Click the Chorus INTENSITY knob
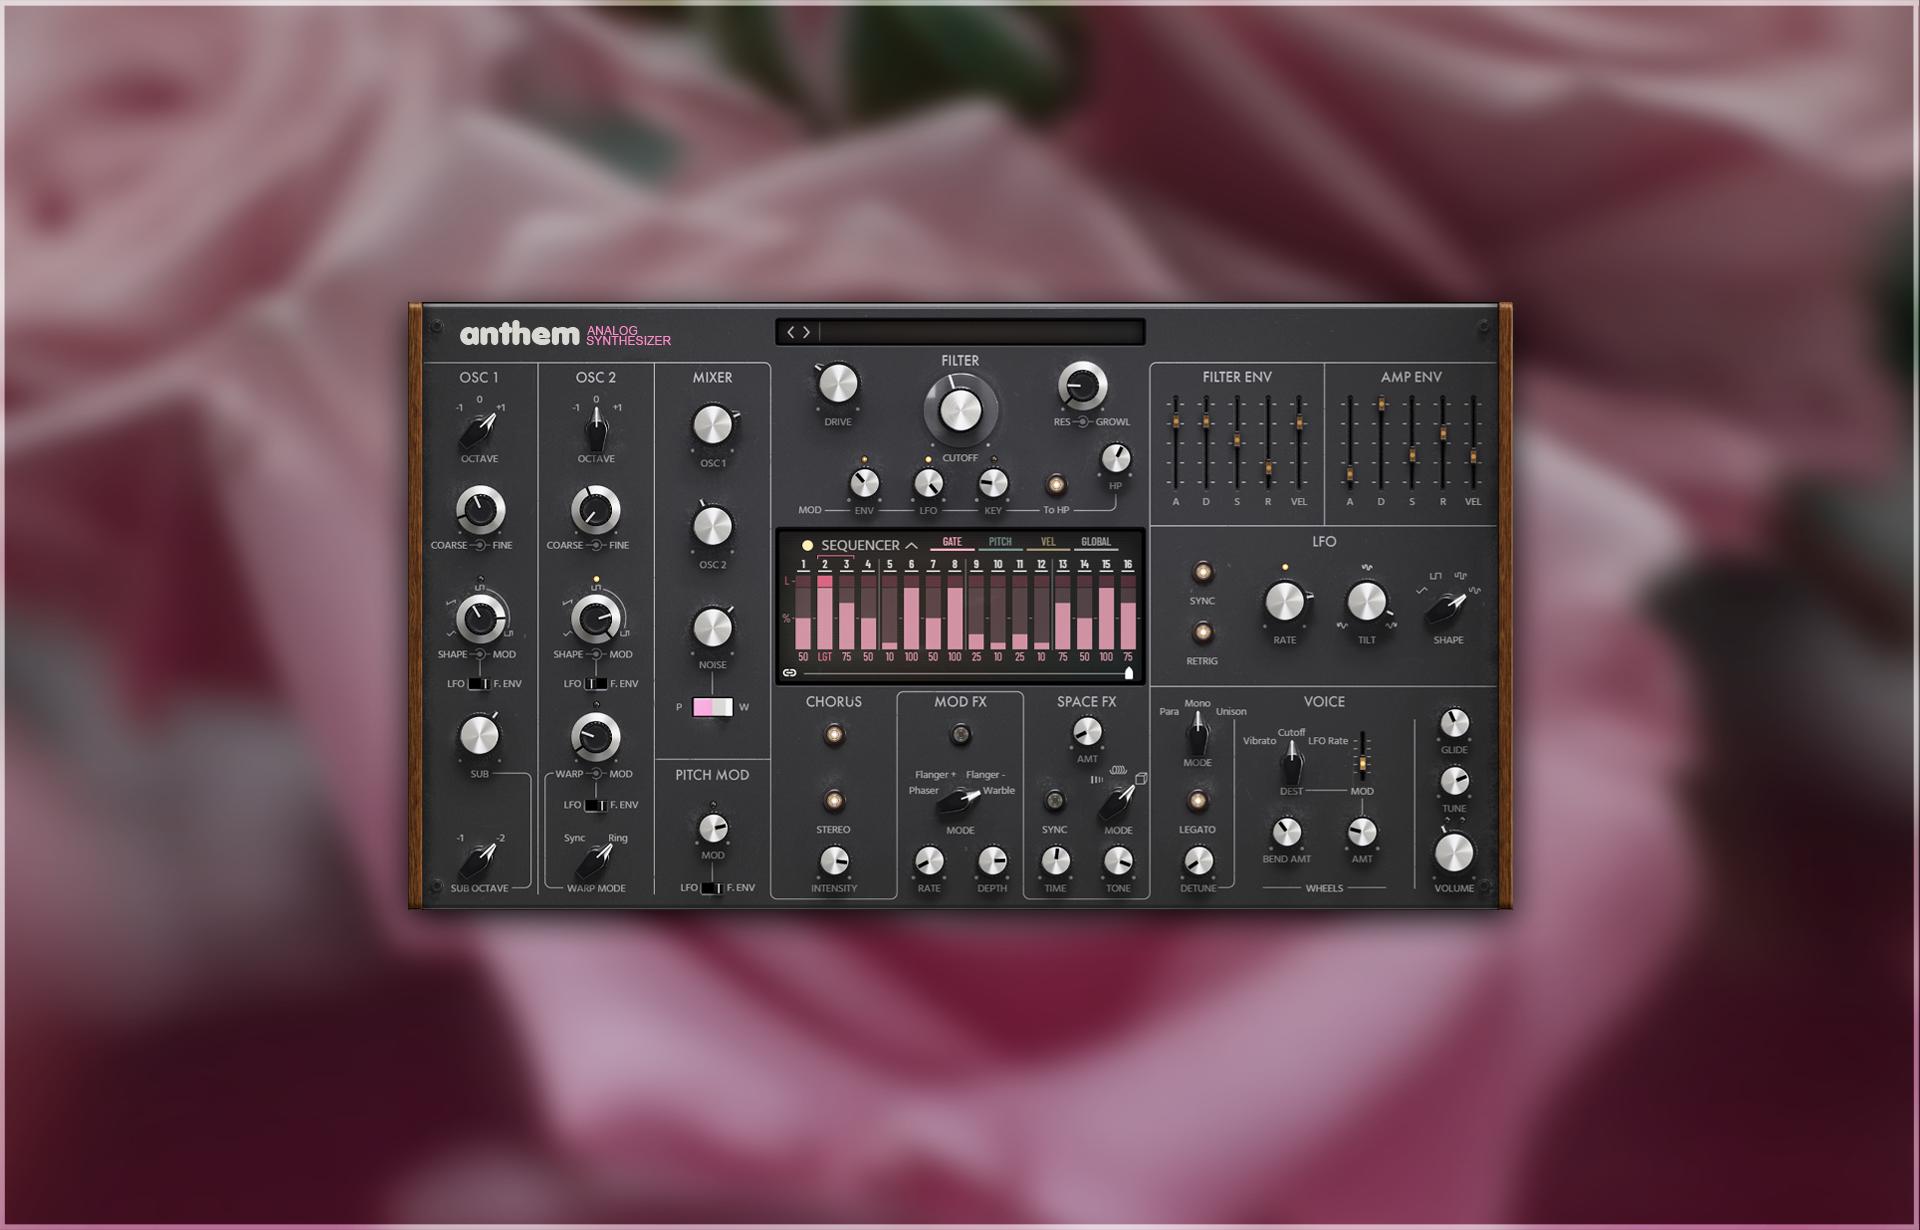This screenshot has height=1230, width=1920. point(834,862)
